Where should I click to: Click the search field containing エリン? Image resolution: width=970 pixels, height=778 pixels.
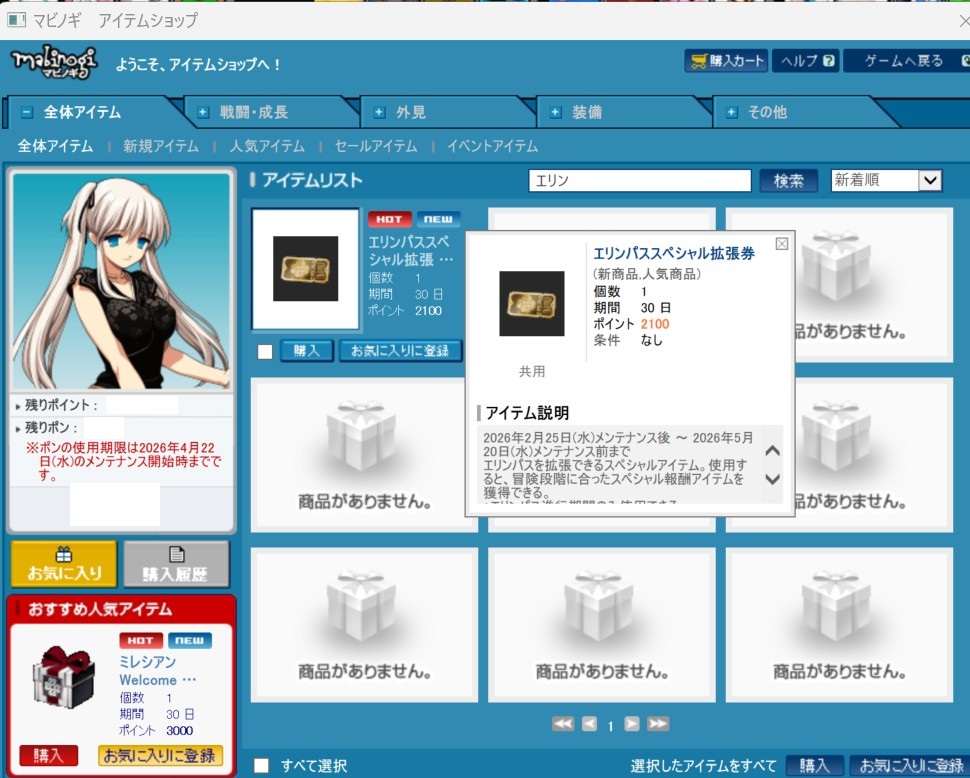coord(639,180)
